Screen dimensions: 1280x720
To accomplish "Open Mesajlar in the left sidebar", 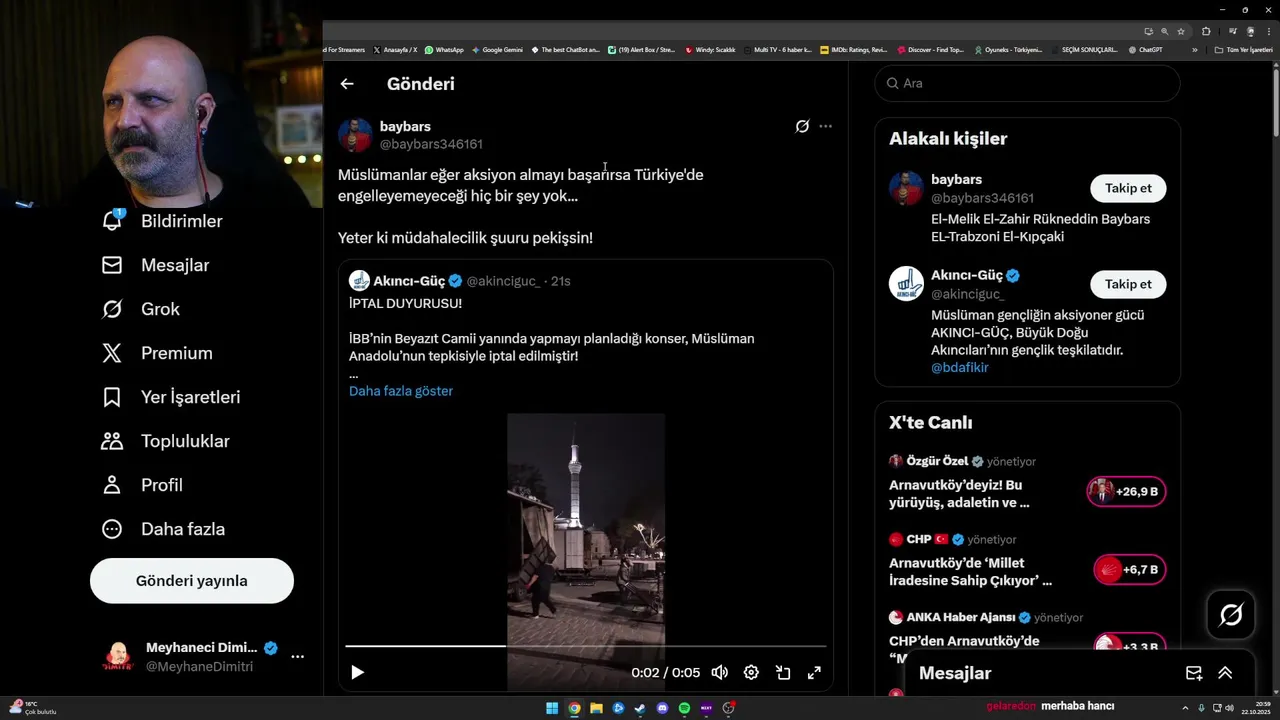I will (156, 265).
